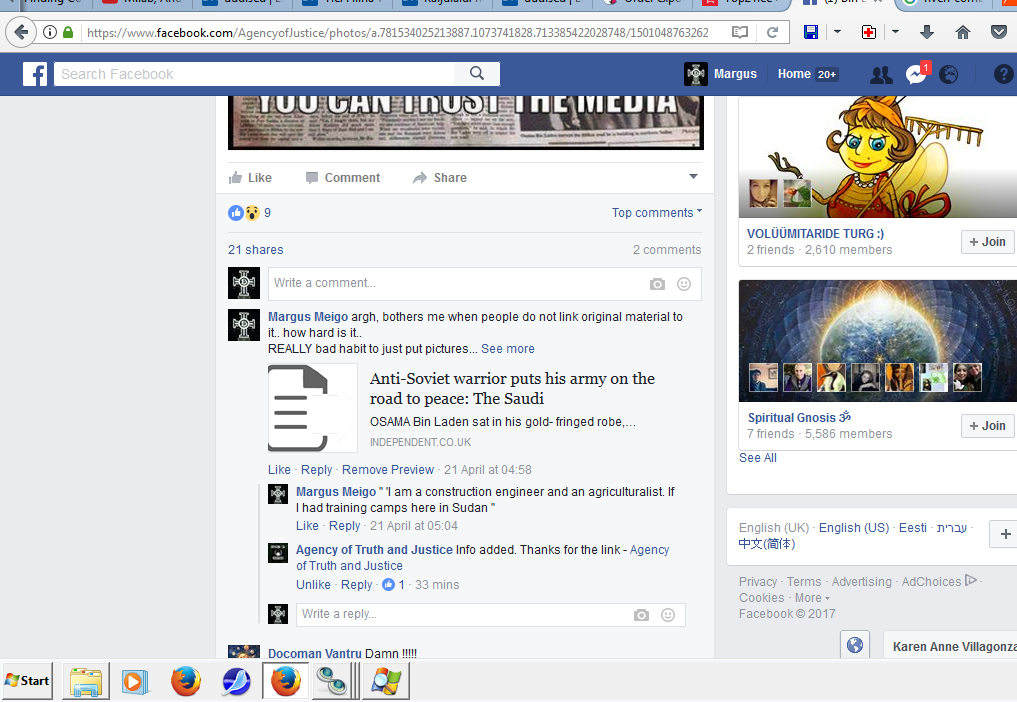The height and width of the screenshot is (702, 1017).
Task: Open the file explorer taskbar icon
Action: [86, 681]
